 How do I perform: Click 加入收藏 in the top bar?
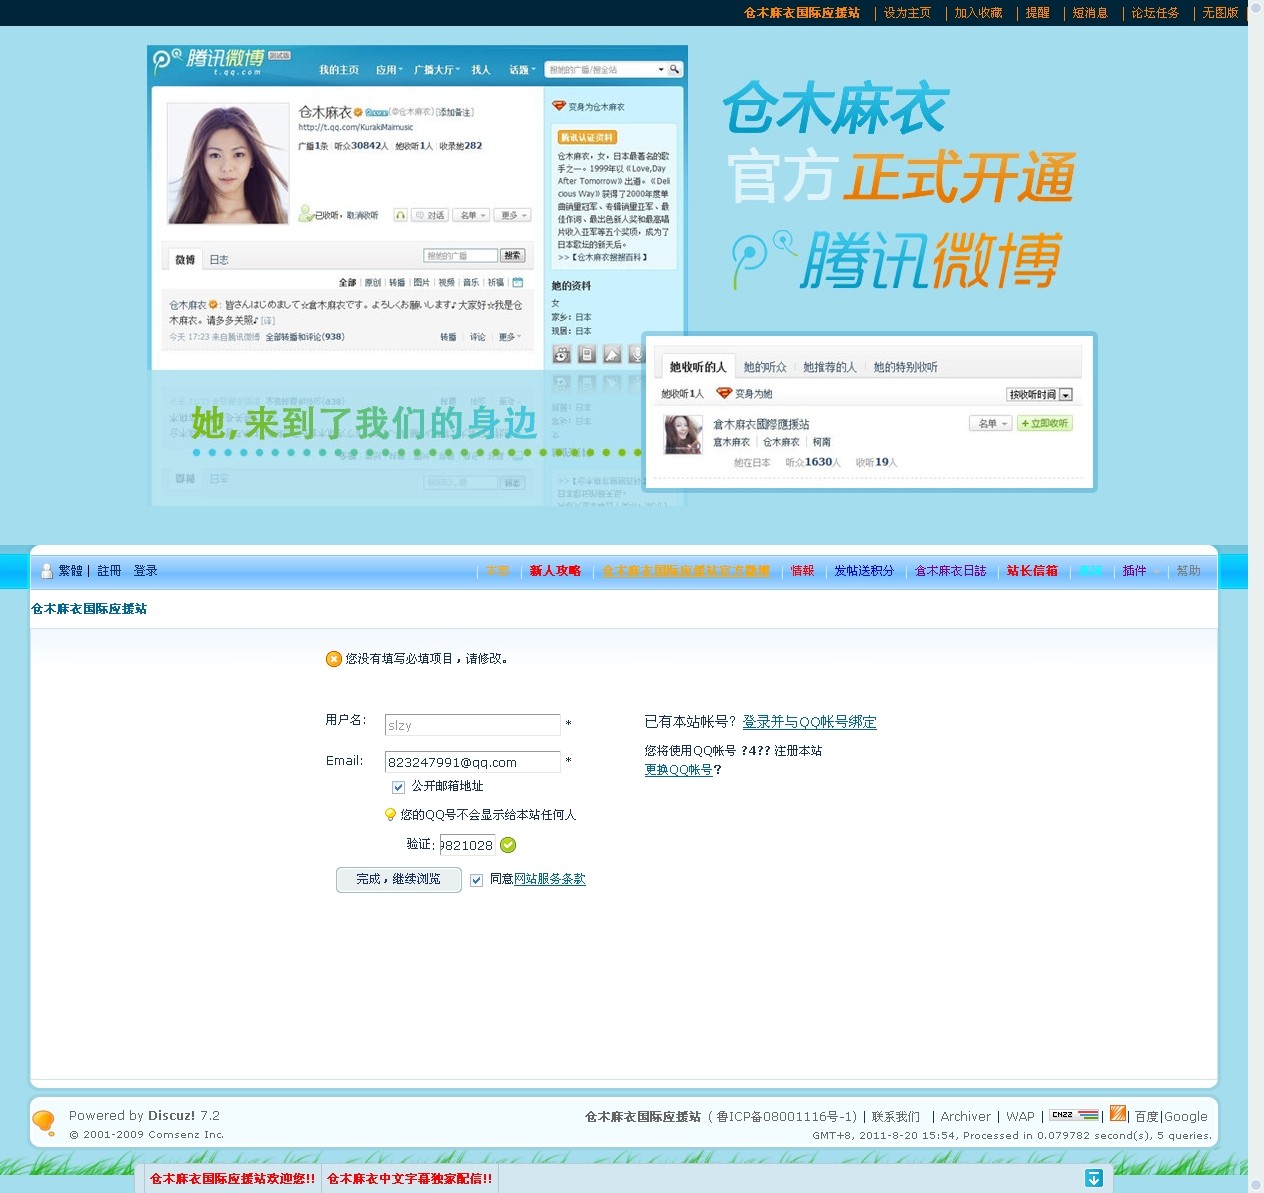click(978, 13)
